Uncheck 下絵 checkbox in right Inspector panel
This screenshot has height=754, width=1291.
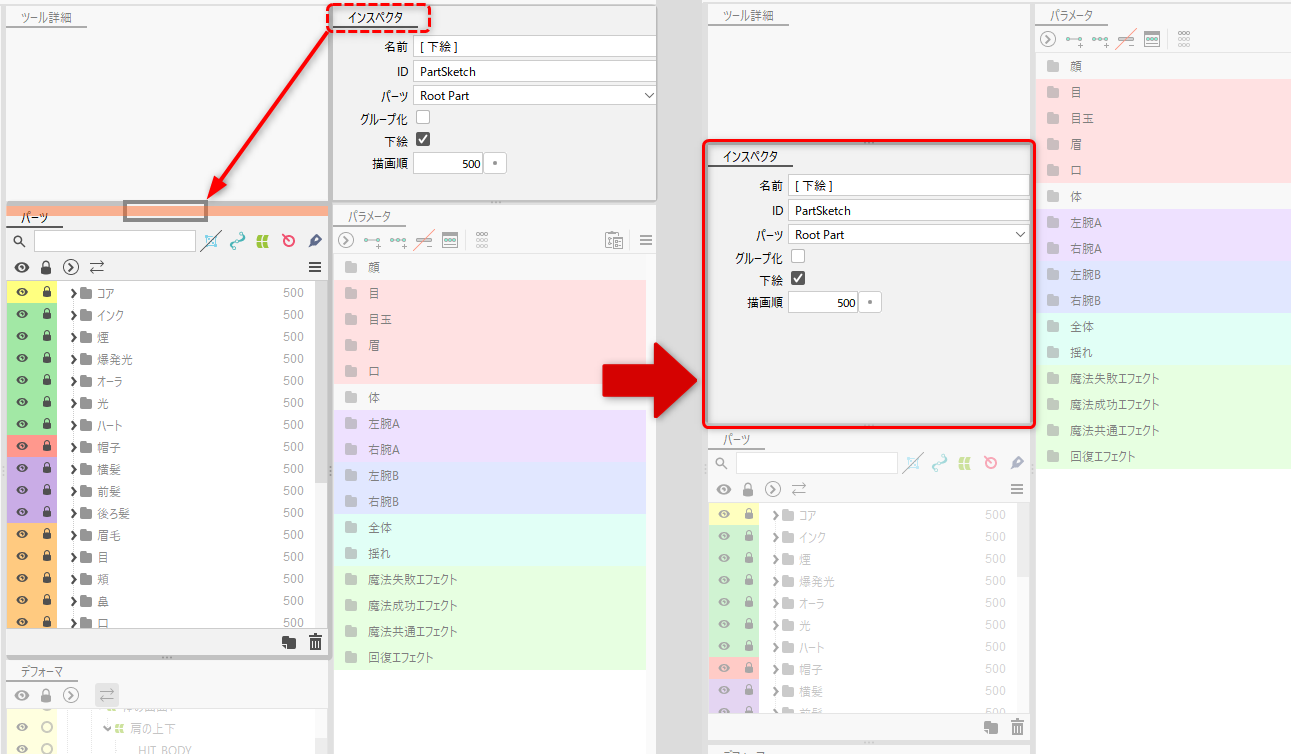point(798,279)
